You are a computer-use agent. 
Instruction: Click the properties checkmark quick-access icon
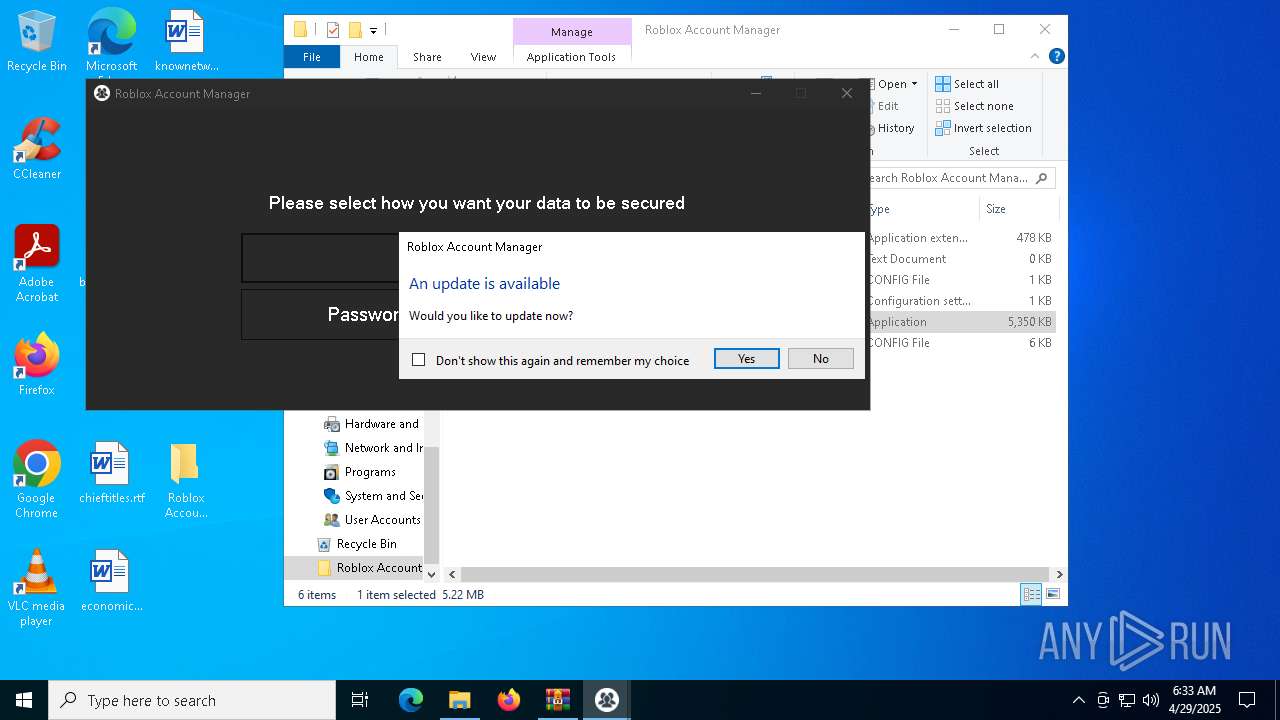333,30
